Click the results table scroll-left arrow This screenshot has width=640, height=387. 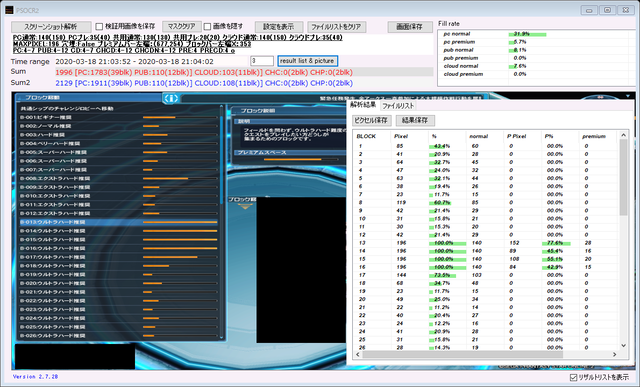pyautogui.click(x=358, y=354)
